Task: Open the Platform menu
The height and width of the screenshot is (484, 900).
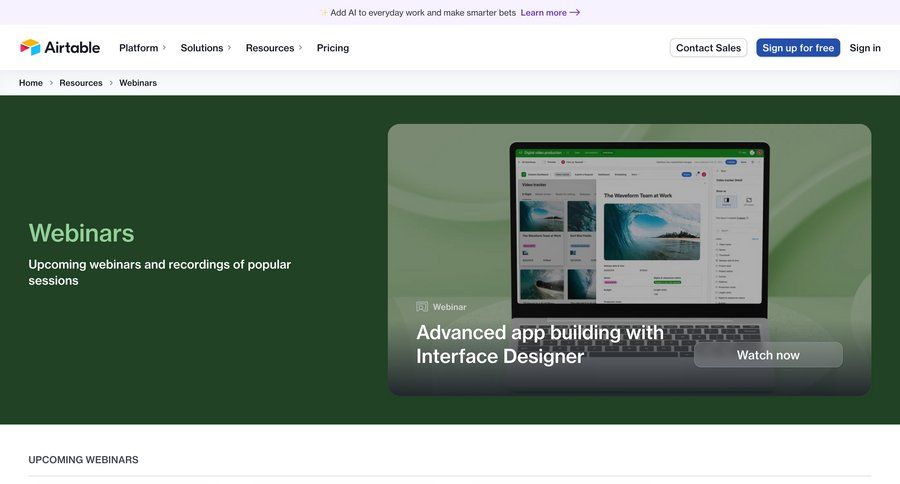Action: point(142,48)
